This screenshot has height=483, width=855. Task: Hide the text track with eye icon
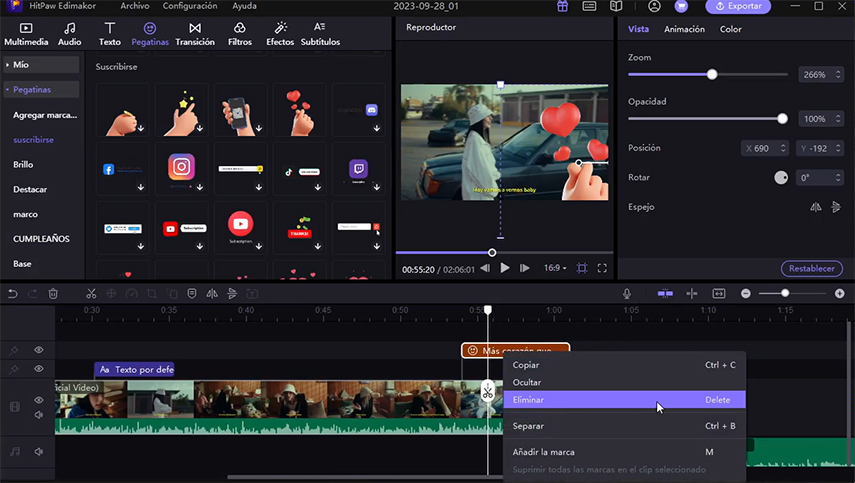tap(39, 369)
